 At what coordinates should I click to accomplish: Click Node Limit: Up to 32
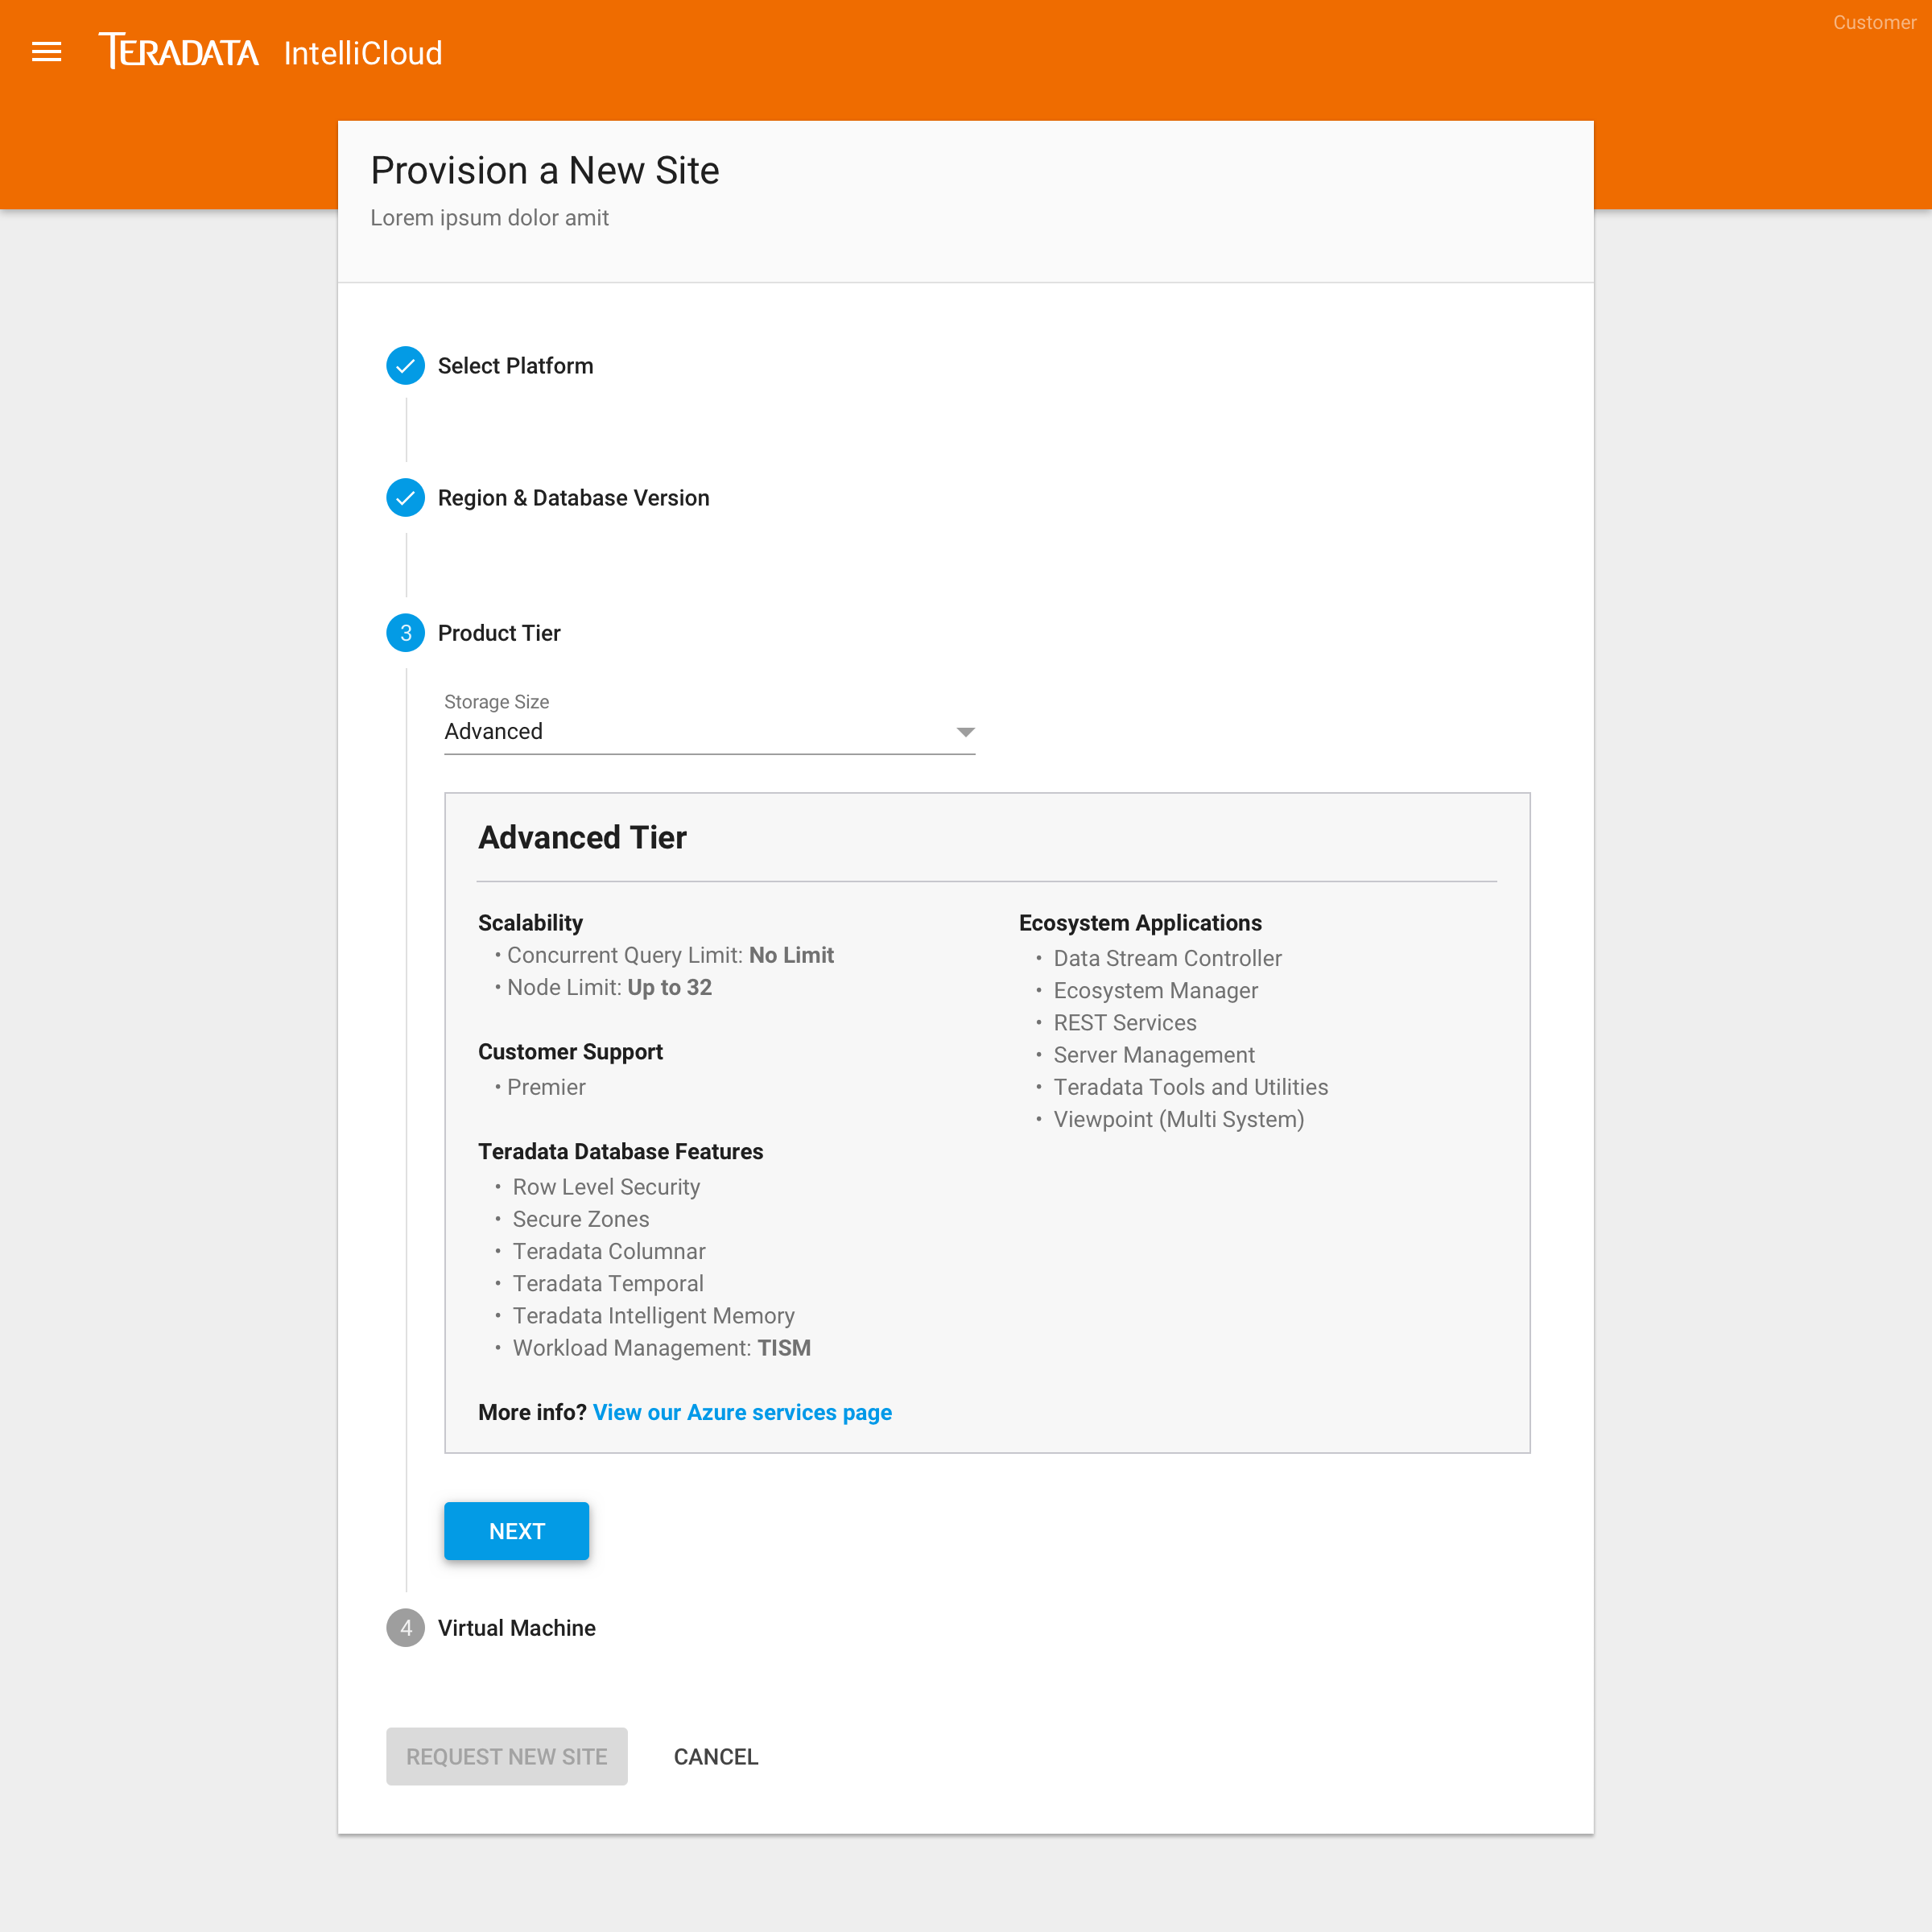609,987
